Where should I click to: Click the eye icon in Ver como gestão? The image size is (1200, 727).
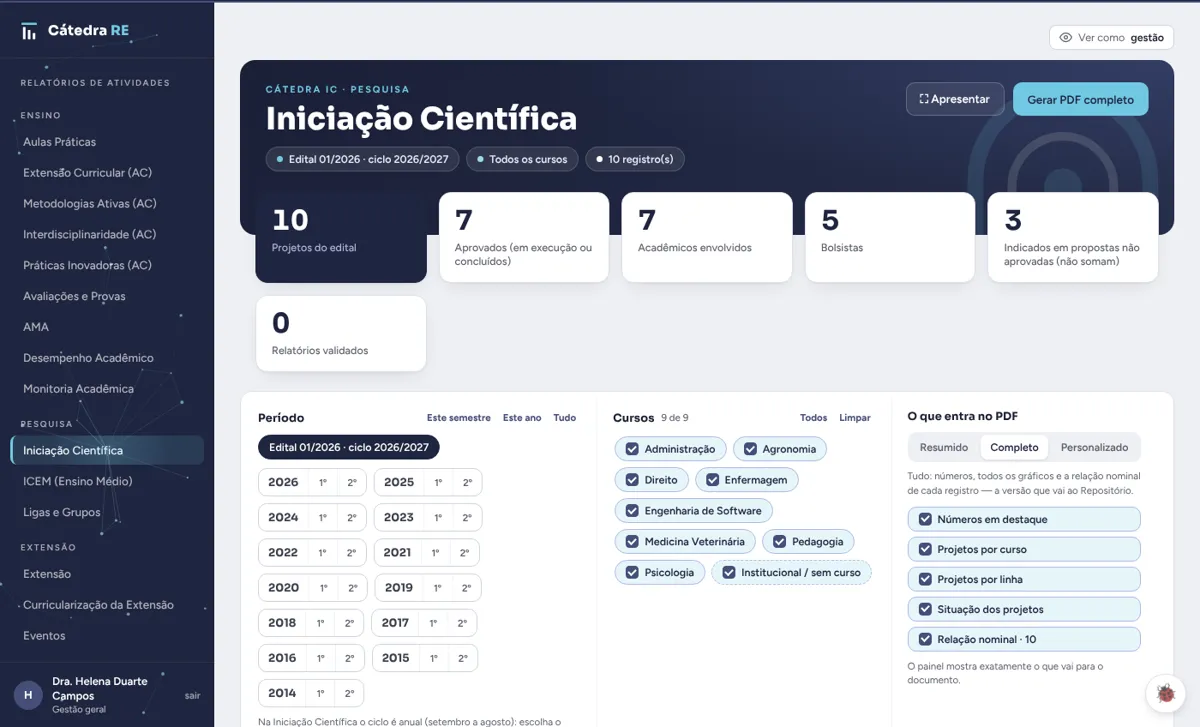point(1066,37)
